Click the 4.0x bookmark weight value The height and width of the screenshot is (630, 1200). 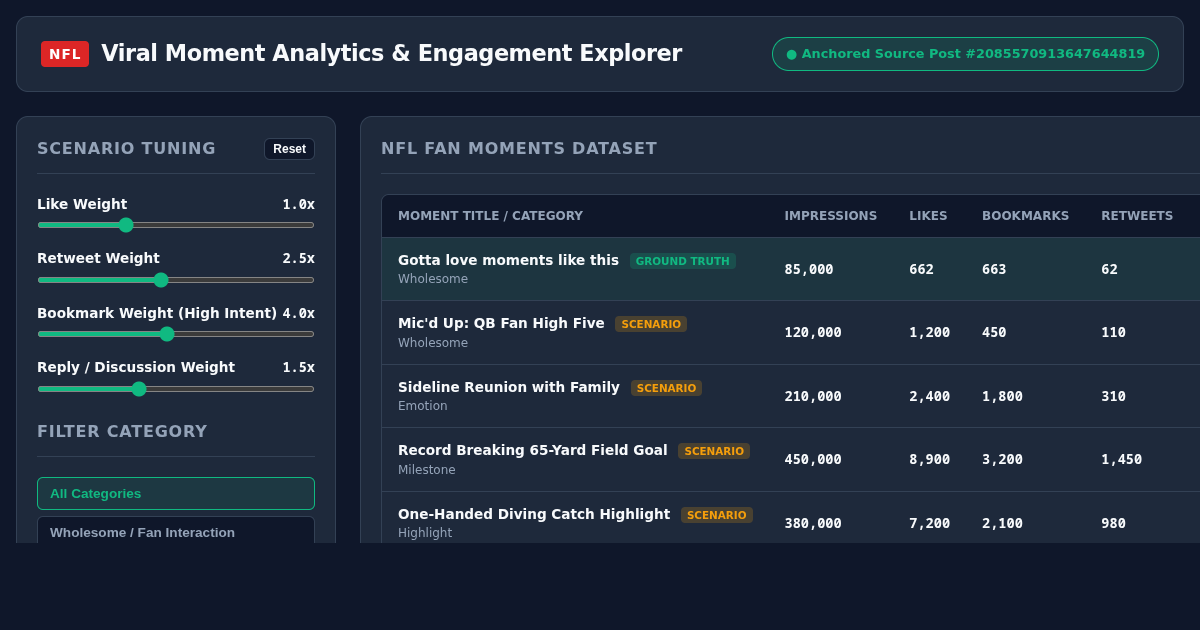(x=298, y=313)
